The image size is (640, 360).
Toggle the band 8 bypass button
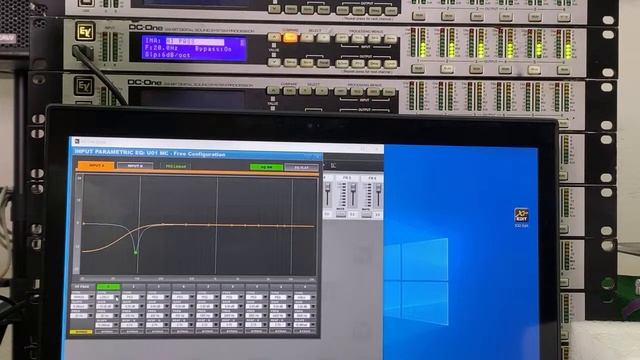point(280,332)
